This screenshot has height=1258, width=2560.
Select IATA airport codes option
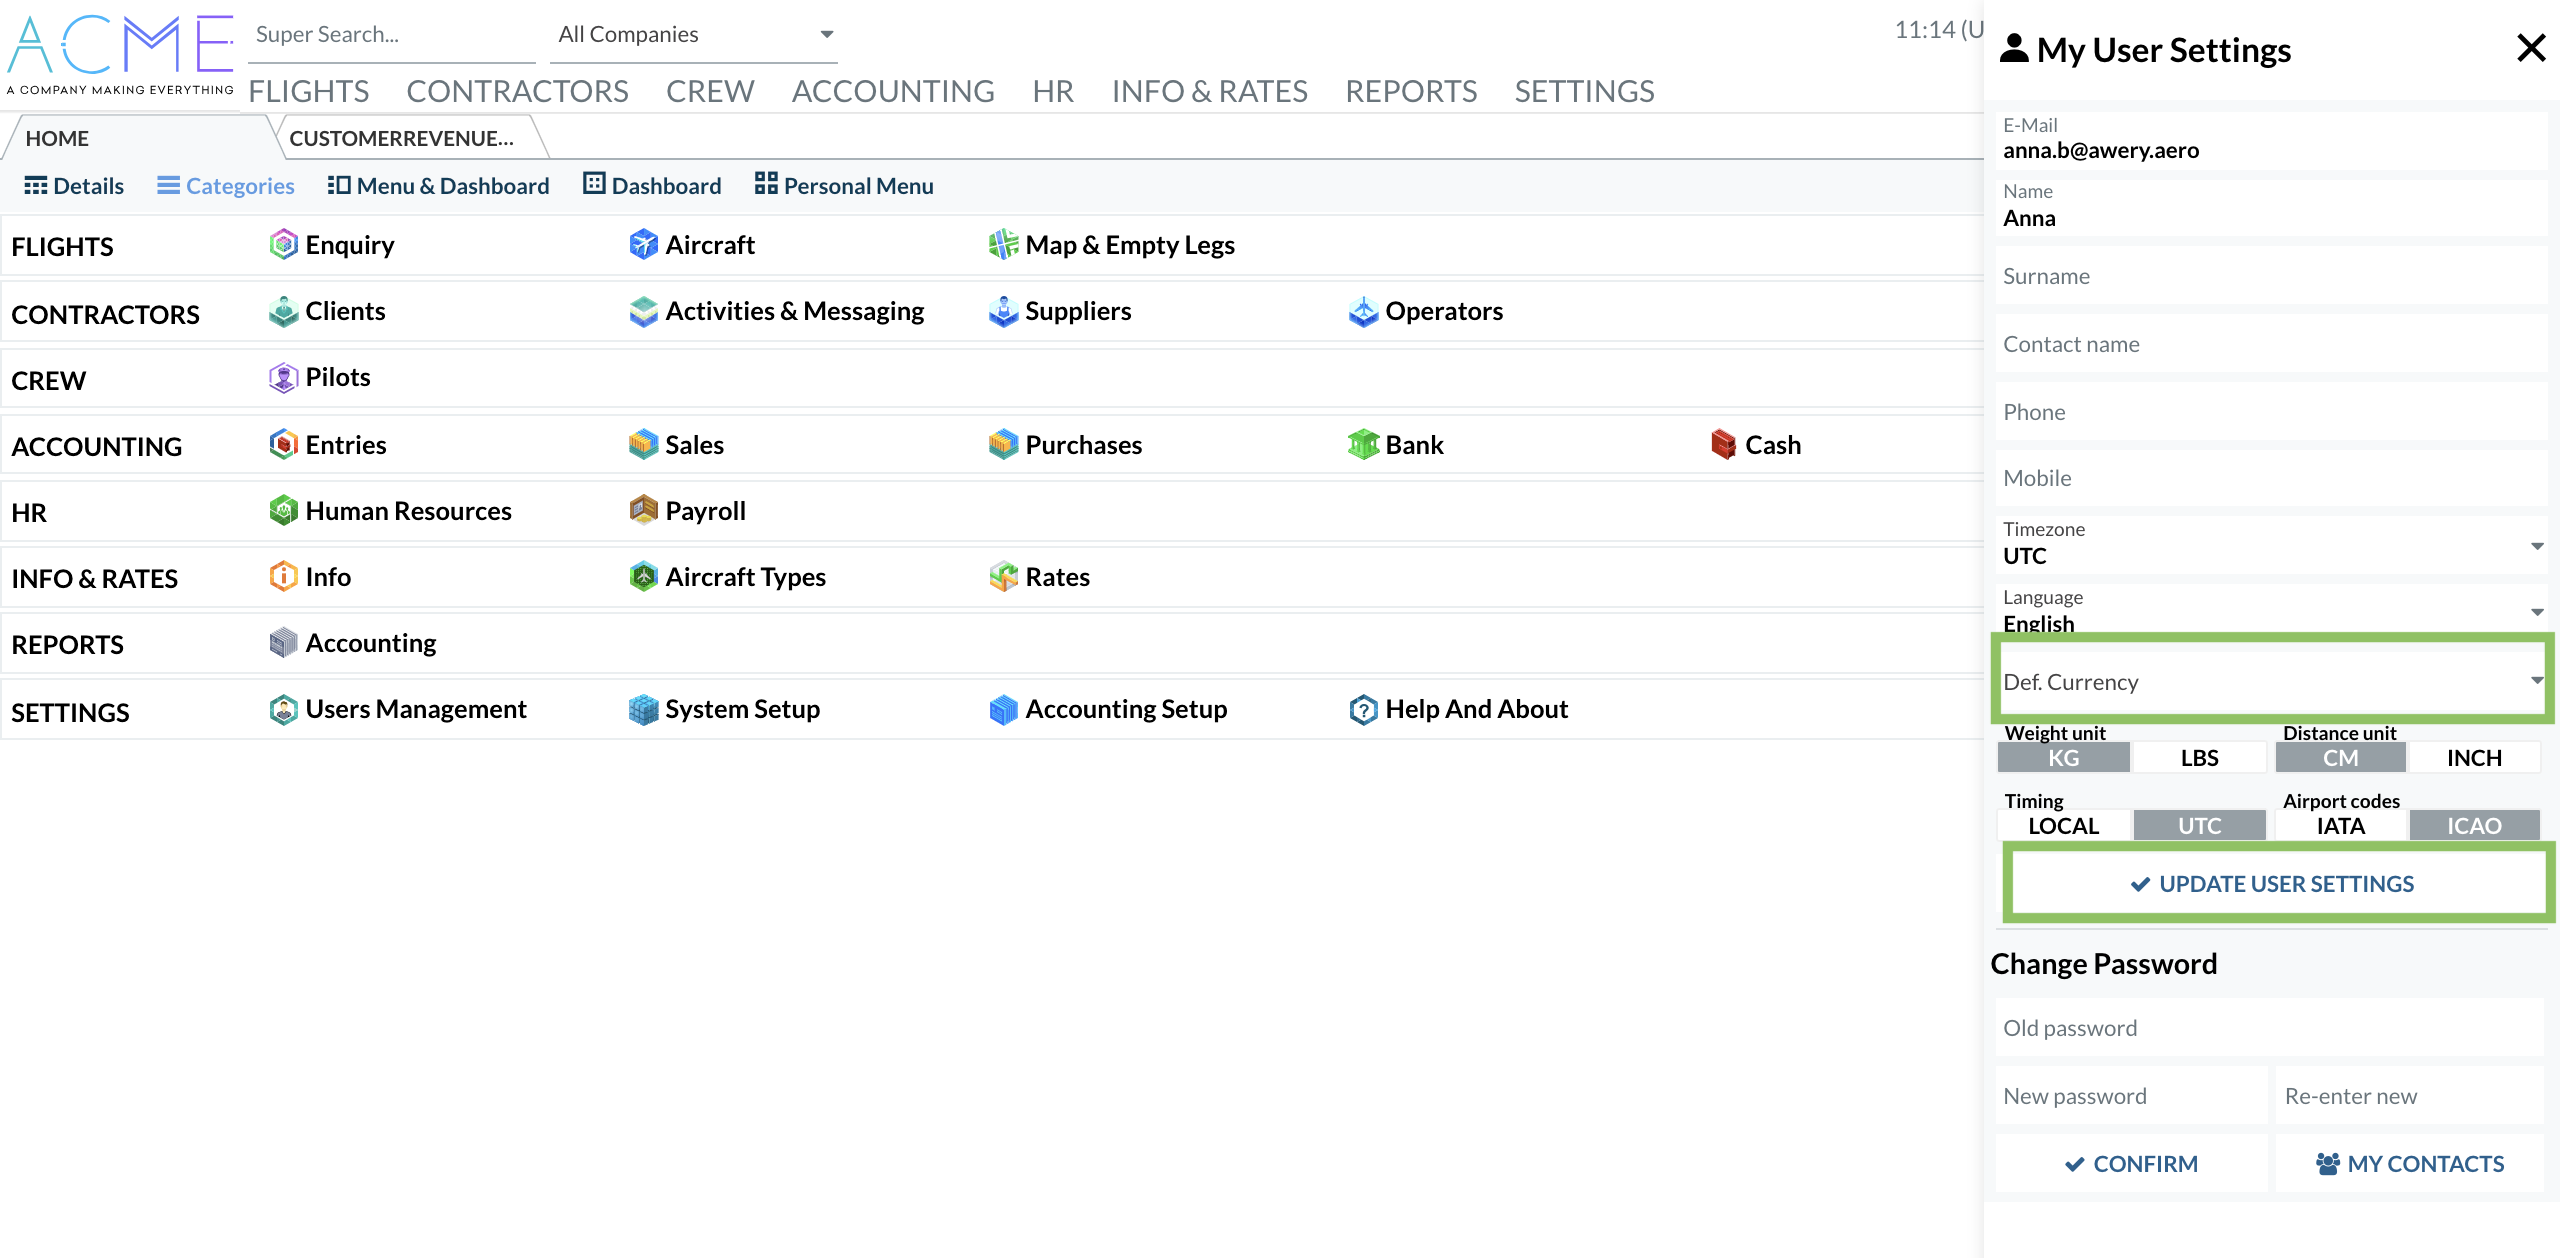point(2340,826)
